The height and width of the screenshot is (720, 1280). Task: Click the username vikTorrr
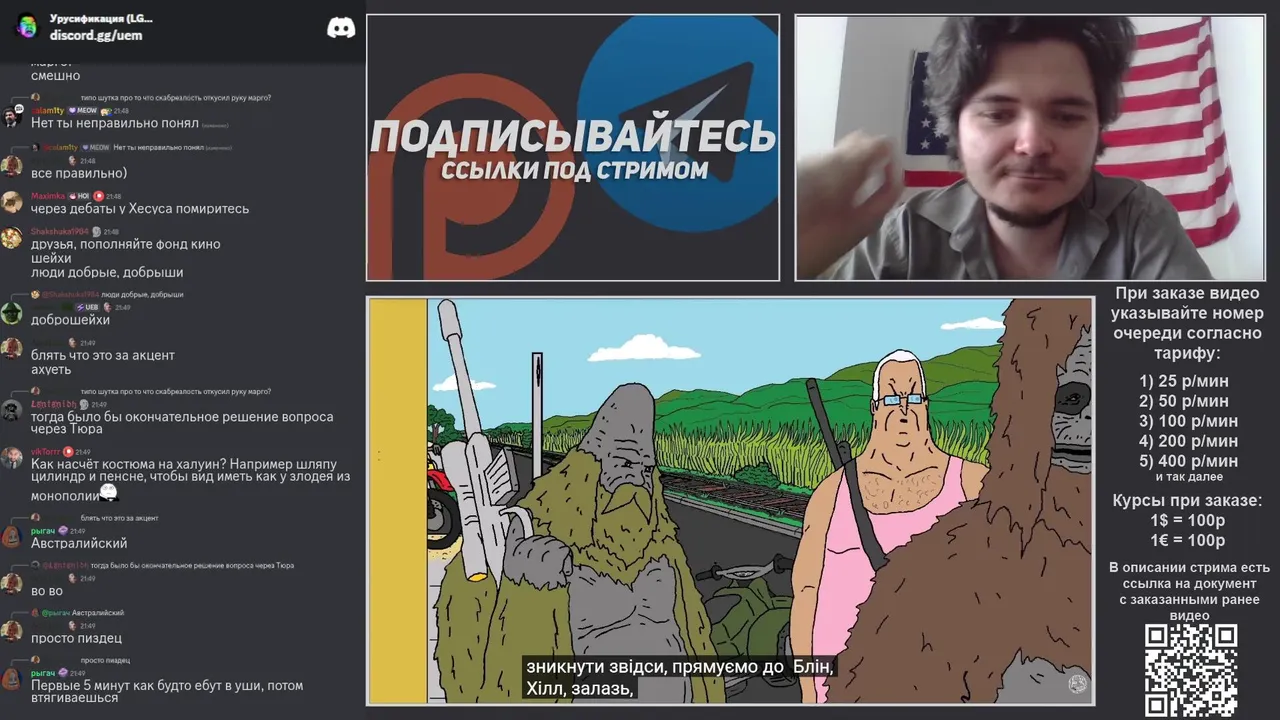click(x=46, y=452)
